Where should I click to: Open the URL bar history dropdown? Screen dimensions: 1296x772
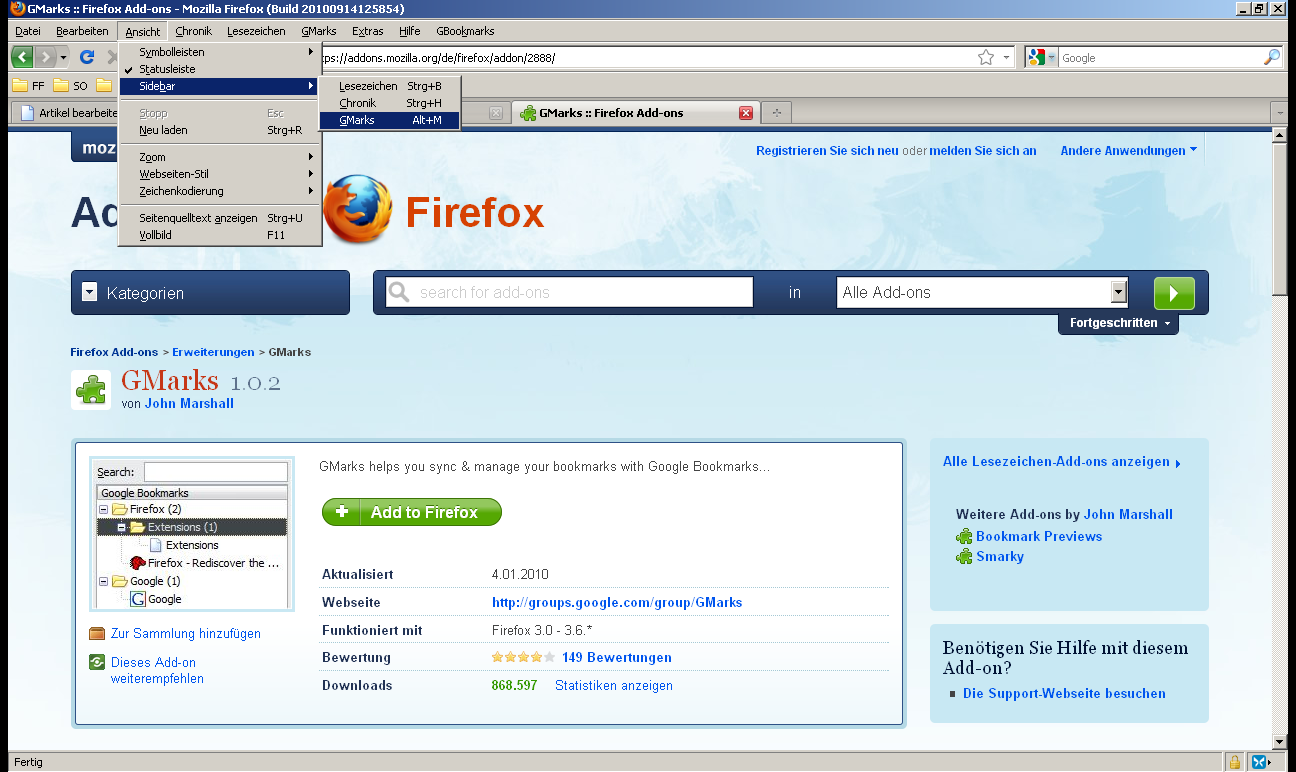[x=1007, y=58]
